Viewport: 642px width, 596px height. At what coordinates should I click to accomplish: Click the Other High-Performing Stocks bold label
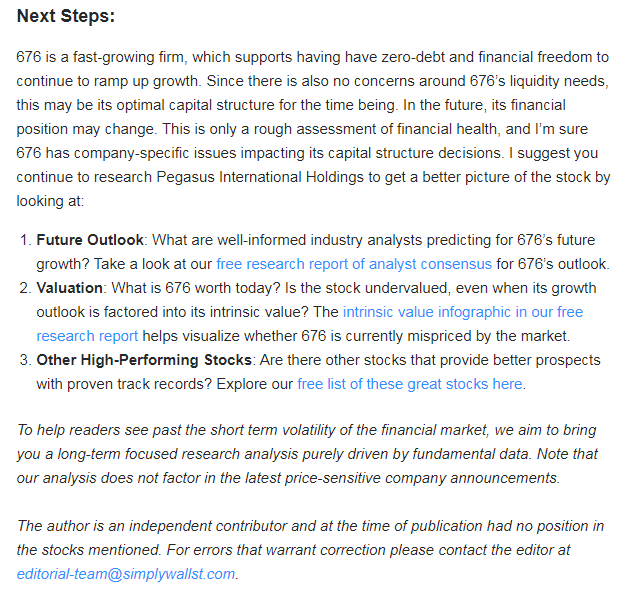click(x=144, y=360)
